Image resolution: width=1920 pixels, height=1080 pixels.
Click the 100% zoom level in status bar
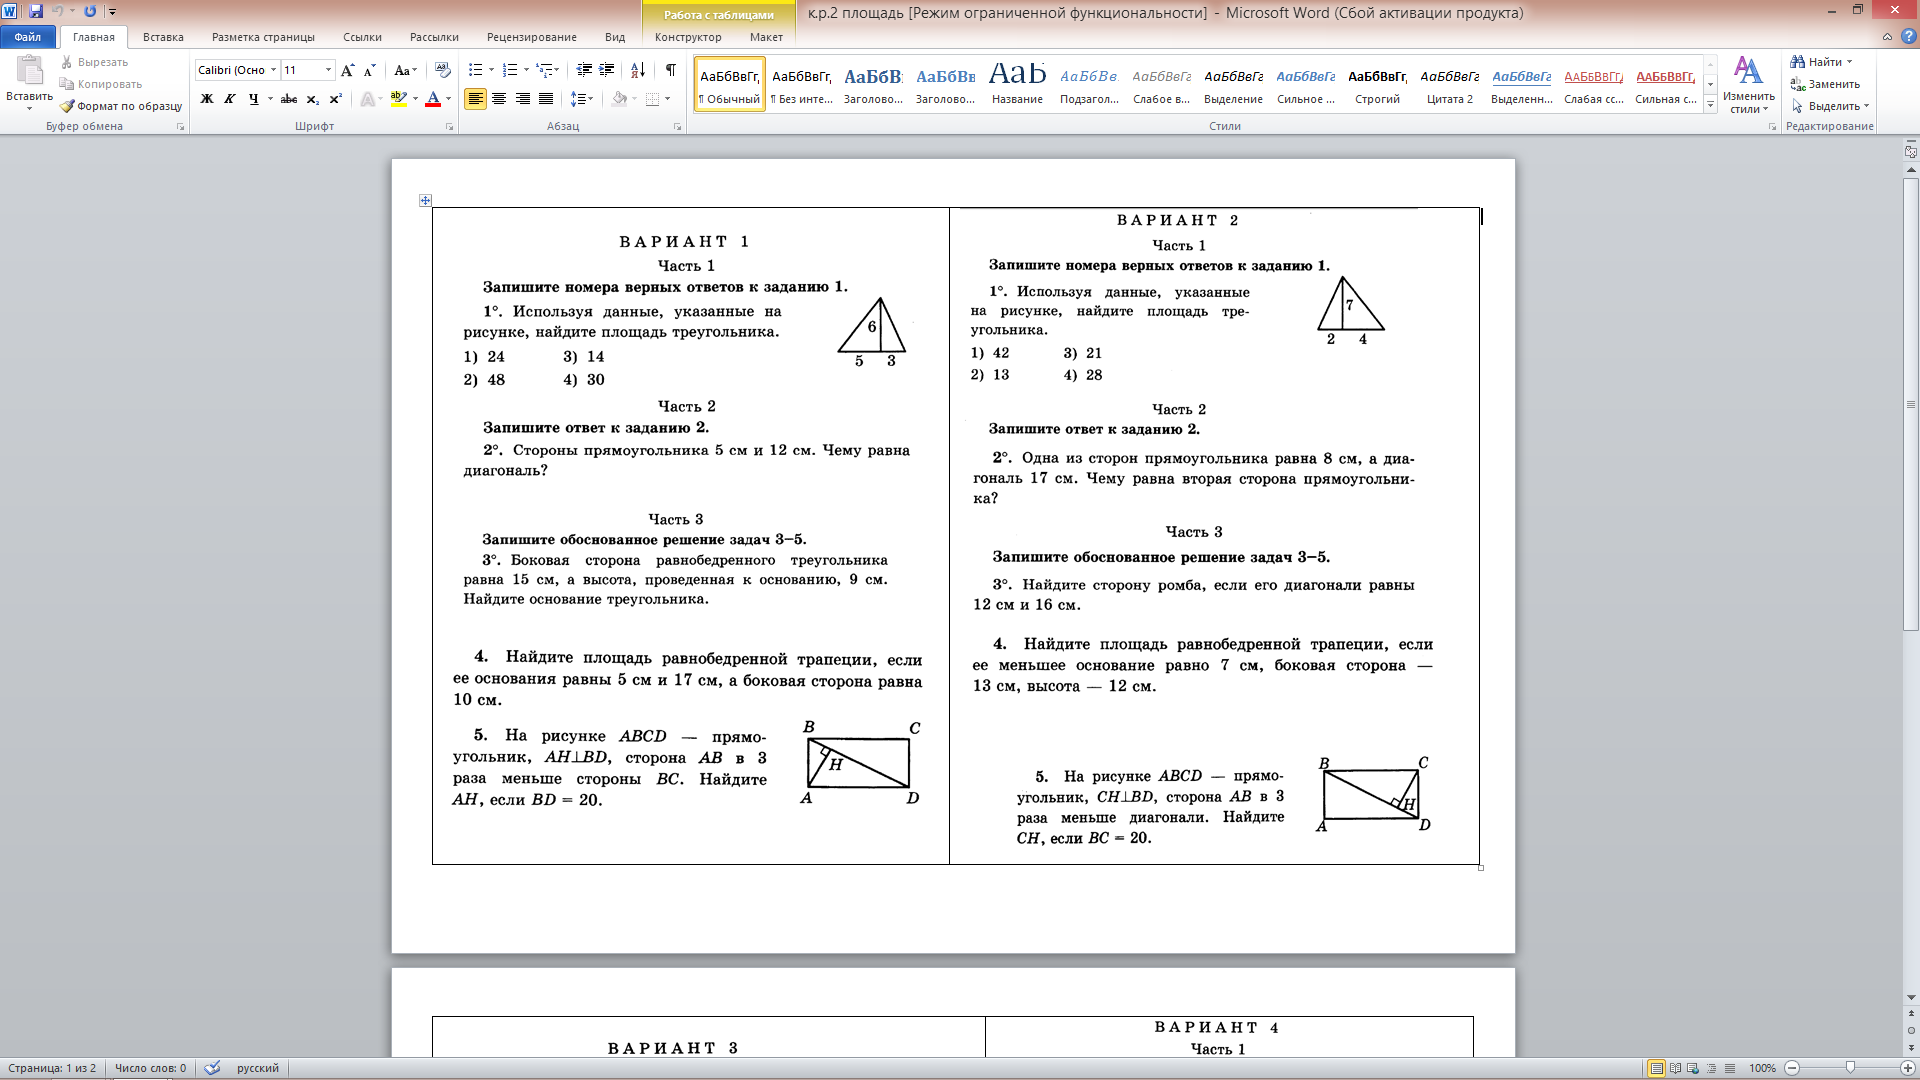click(x=1762, y=1068)
